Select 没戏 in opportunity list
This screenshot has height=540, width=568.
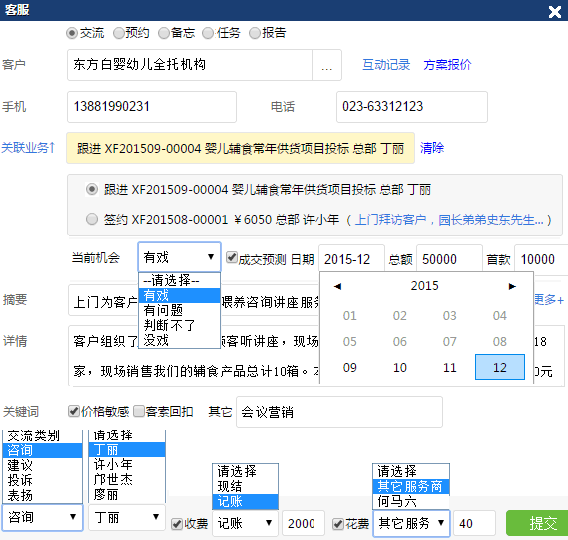point(179,340)
